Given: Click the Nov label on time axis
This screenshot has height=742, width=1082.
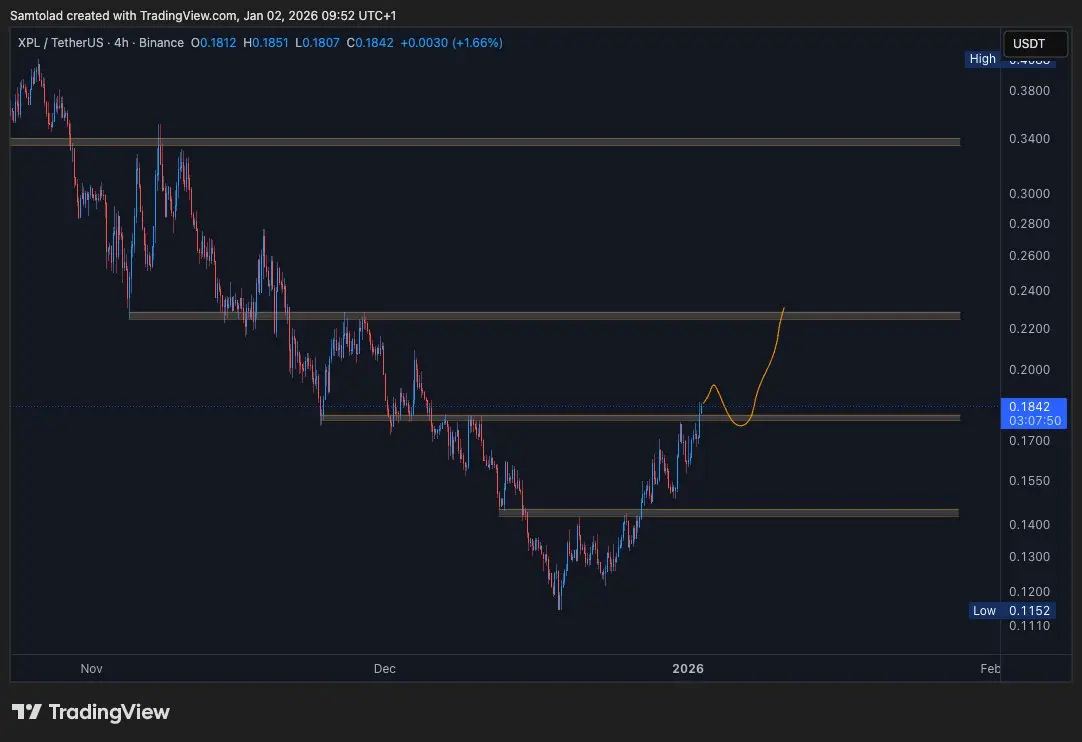Looking at the screenshot, I should click(x=91, y=668).
